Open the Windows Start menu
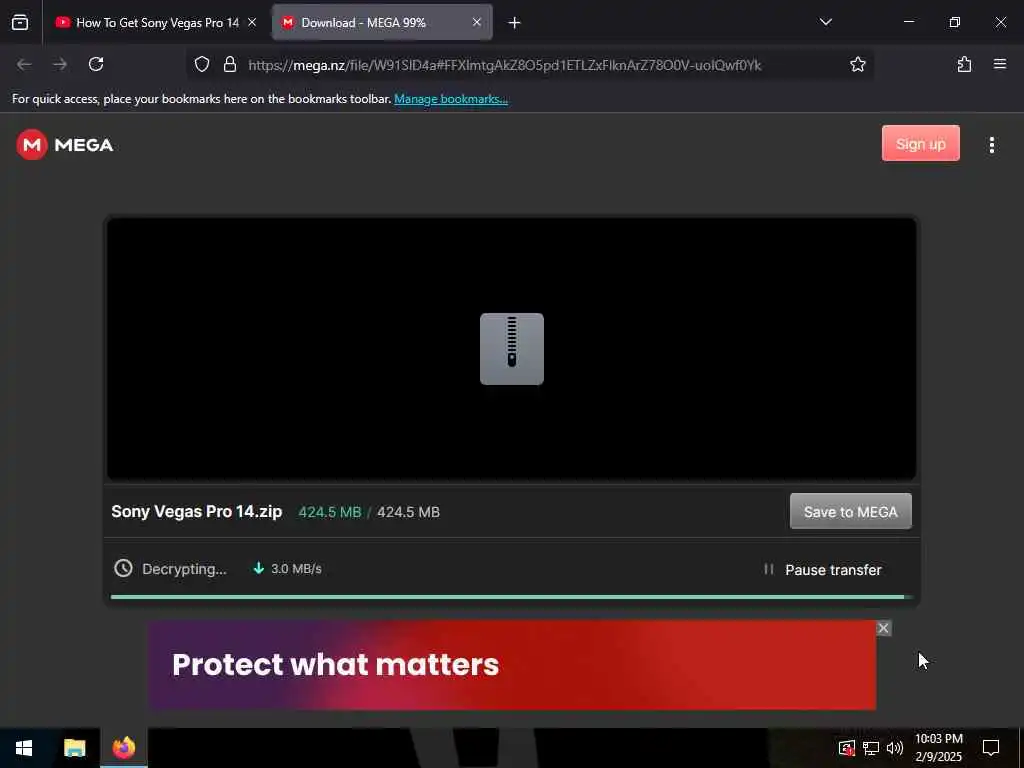The width and height of the screenshot is (1024, 768). coord(24,748)
